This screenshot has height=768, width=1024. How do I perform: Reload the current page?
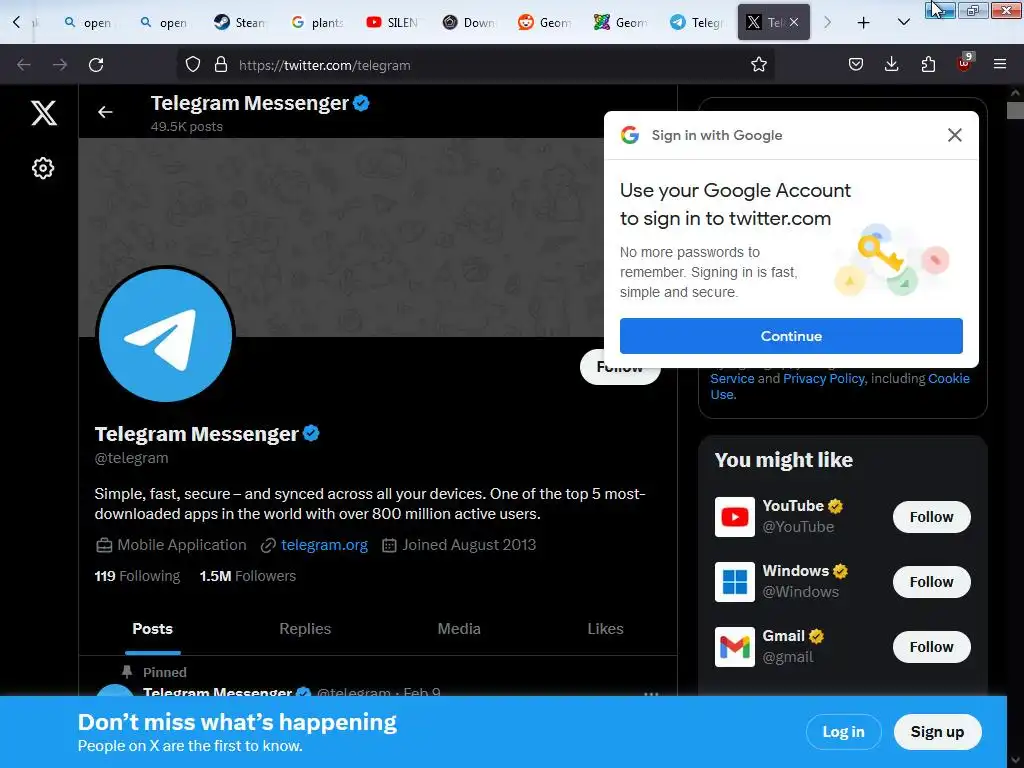(96, 65)
